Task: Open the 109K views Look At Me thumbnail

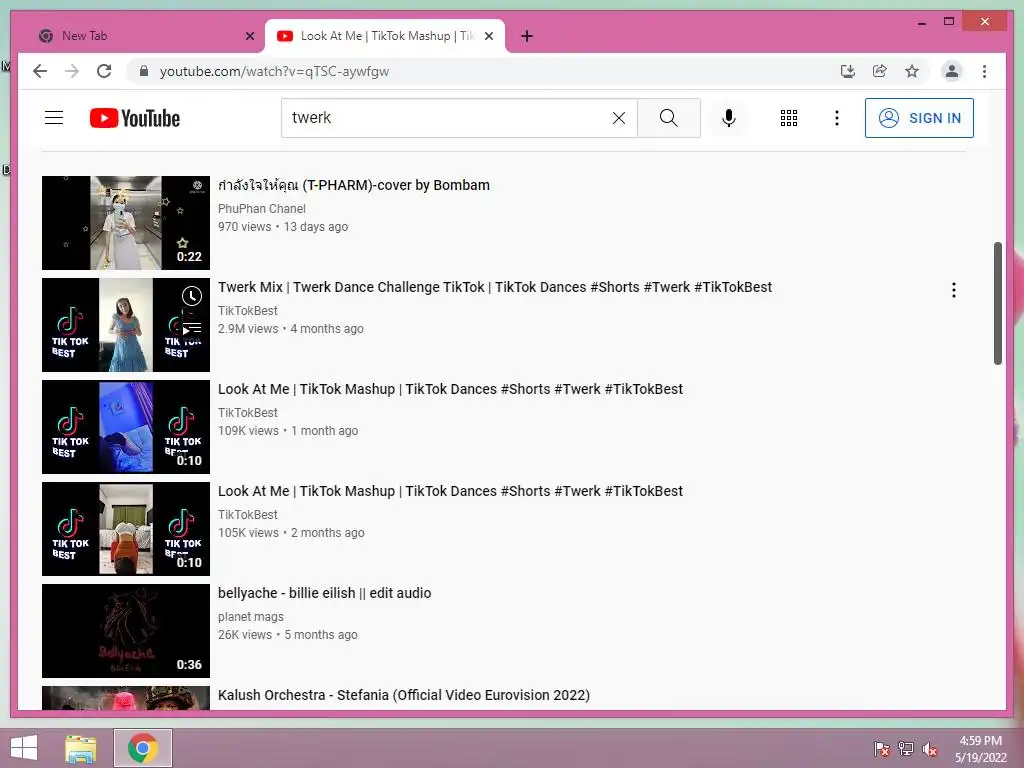Action: [x=126, y=426]
